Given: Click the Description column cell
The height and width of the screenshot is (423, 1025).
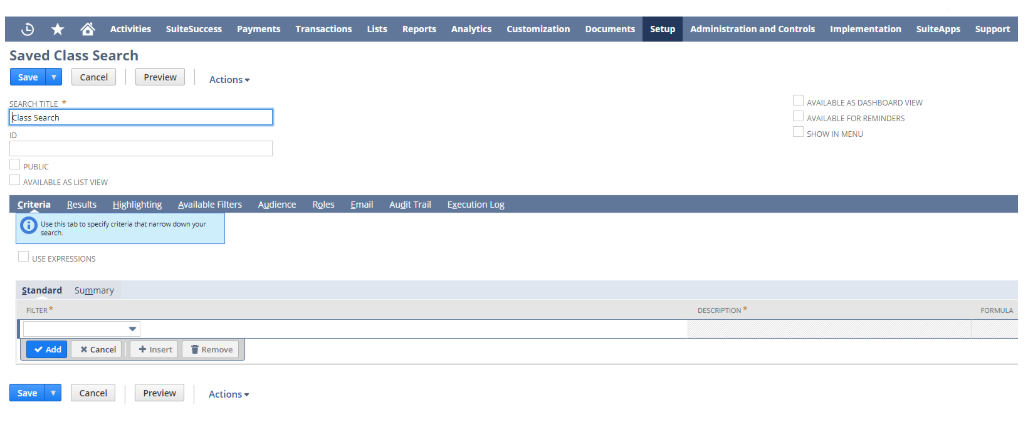Looking at the screenshot, I should (829, 329).
